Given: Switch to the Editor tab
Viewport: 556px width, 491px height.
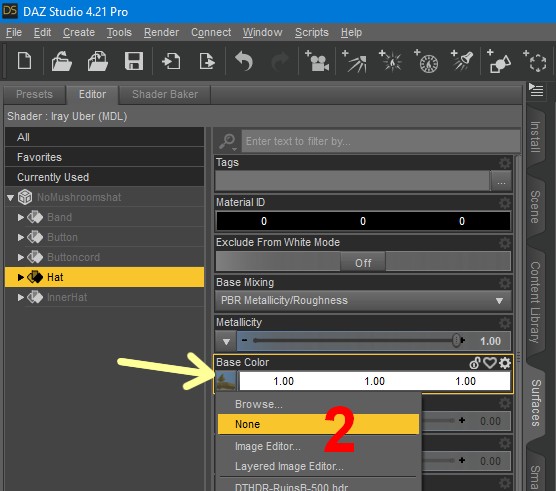Looking at the screenshot, I should 92,94.
